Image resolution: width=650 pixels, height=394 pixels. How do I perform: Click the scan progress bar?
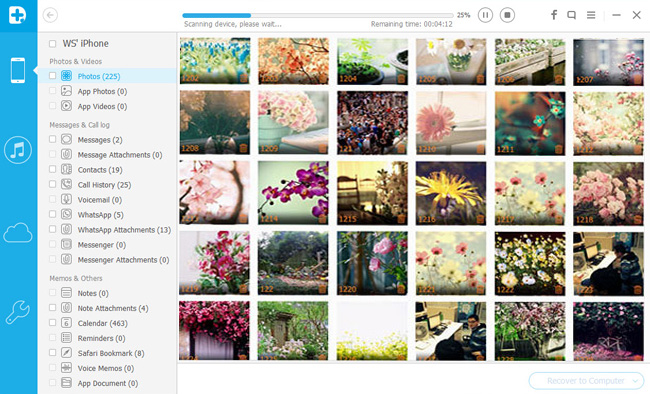click(x=318, y=15)
